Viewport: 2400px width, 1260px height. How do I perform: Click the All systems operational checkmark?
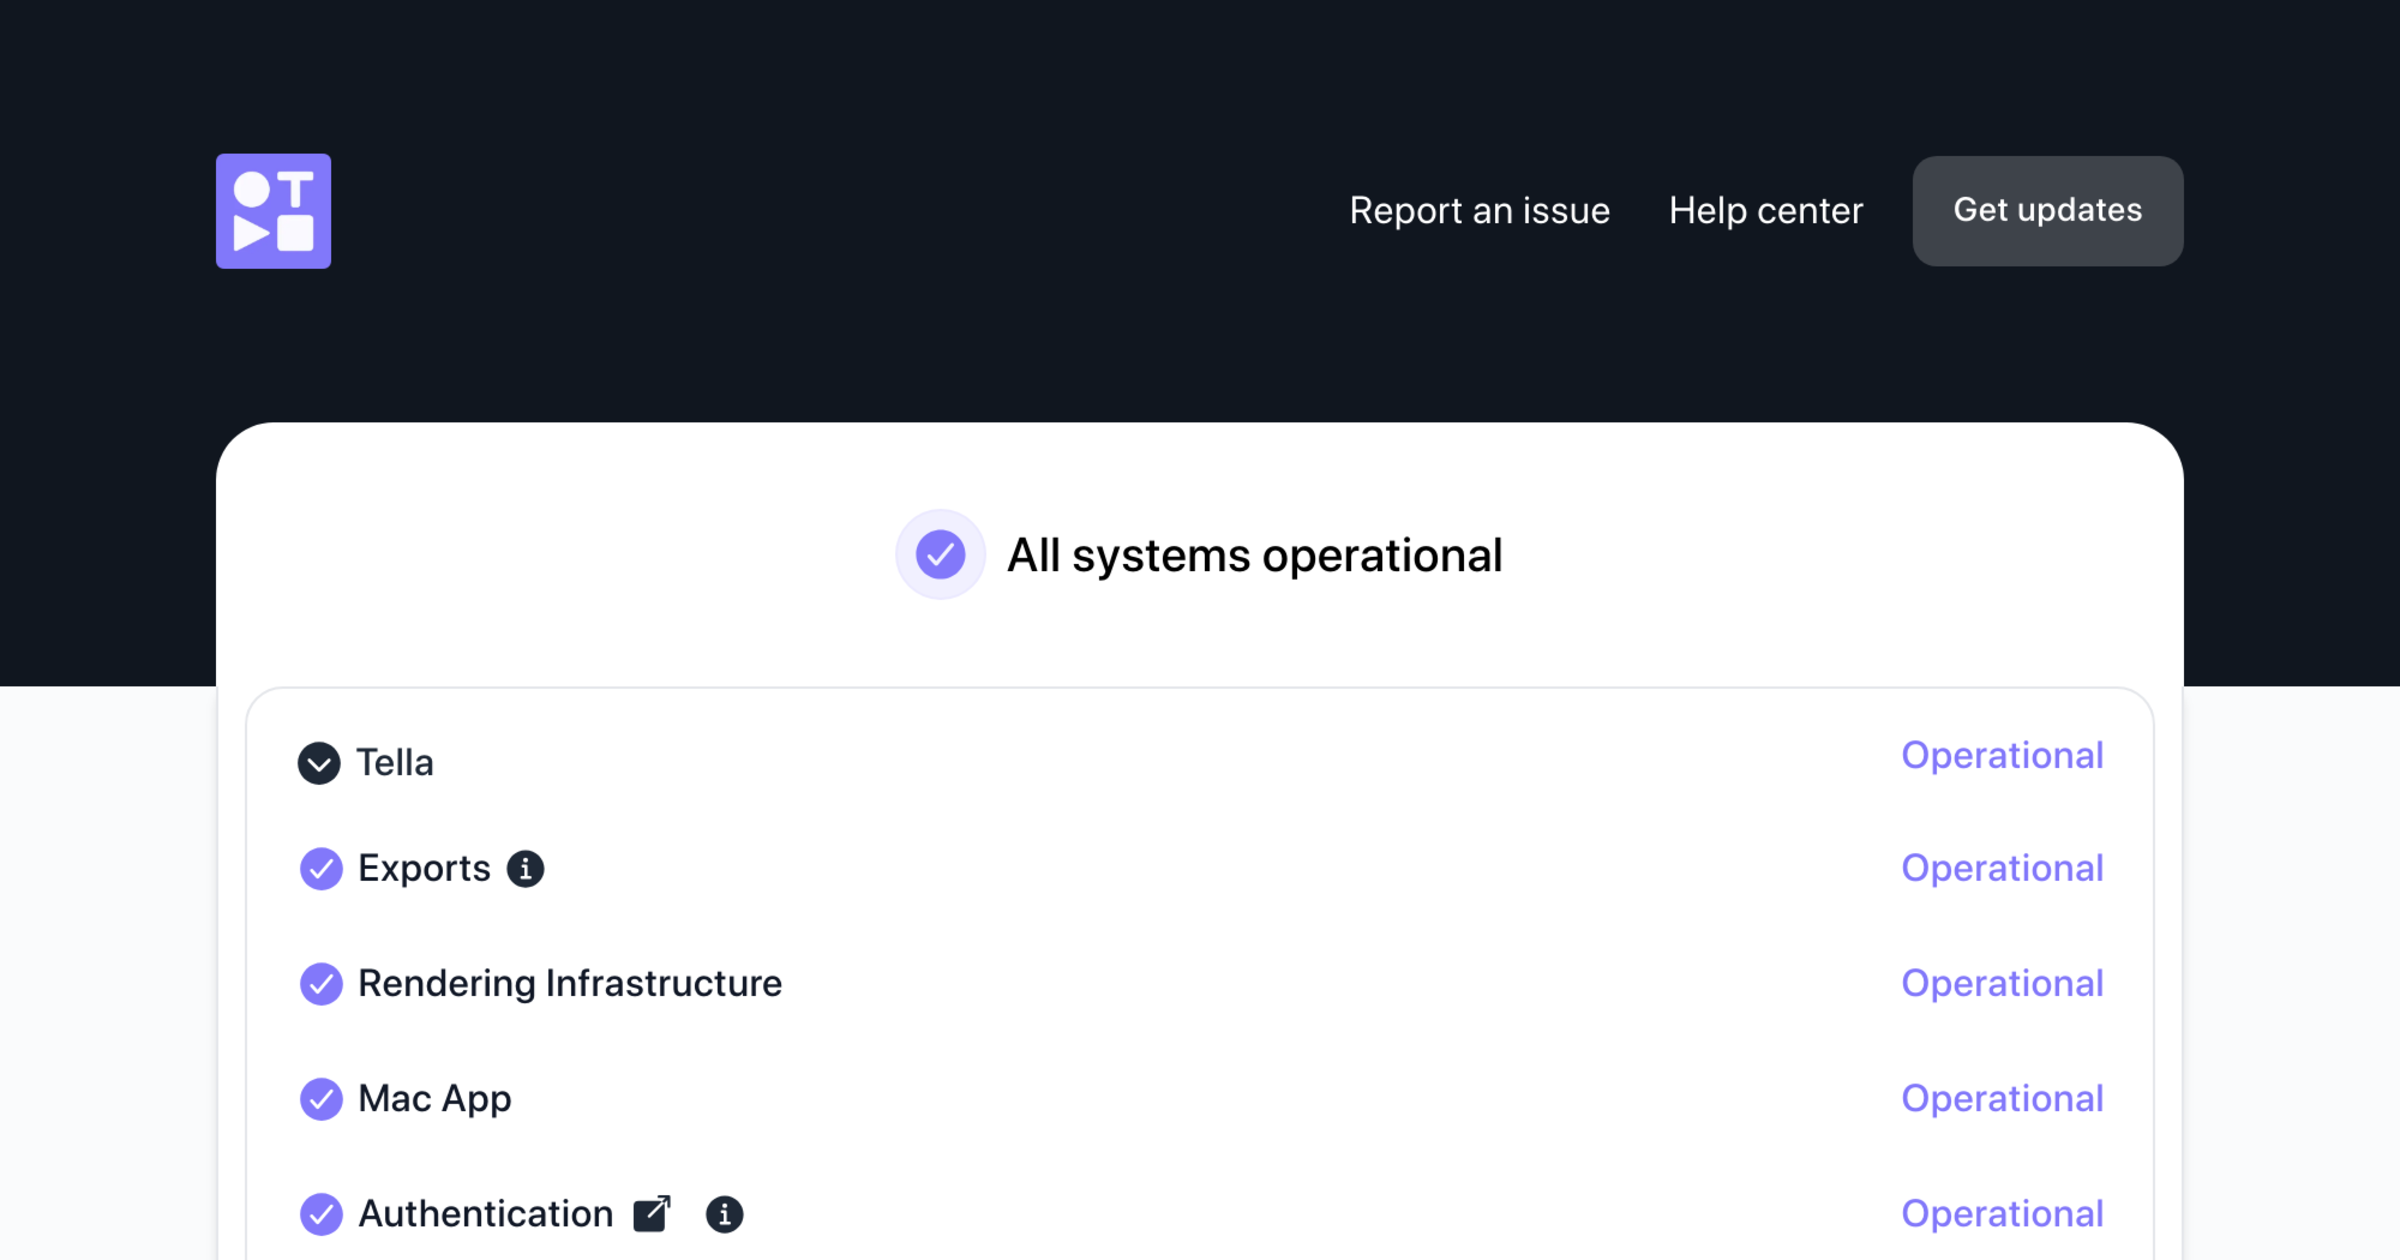(x=940, y=554)
